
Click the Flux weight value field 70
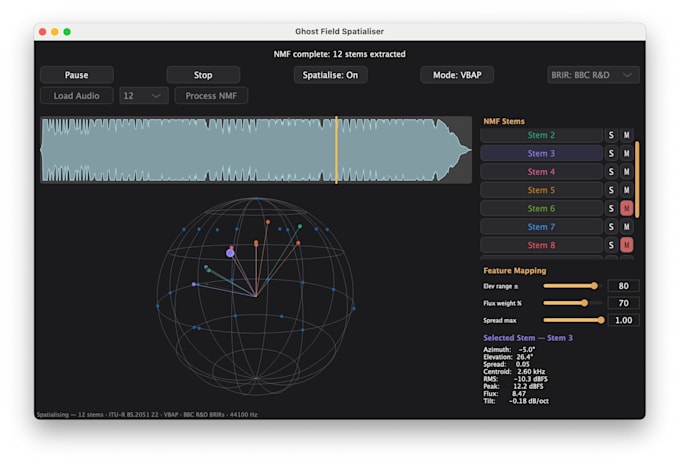(623, 303)
